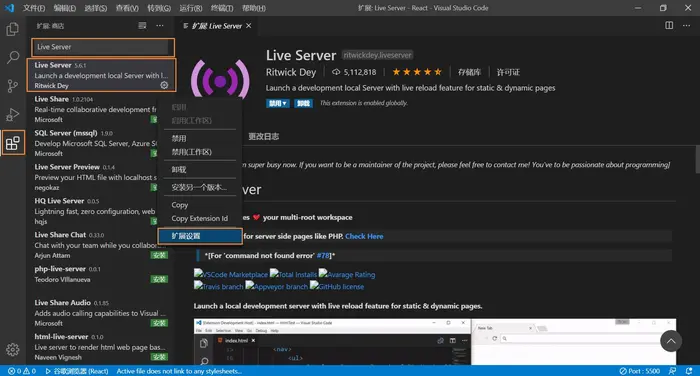The width and height of the screenshot is (700, 376).
Task: Open the Search view icon
Action: click(x=12, y=57)
